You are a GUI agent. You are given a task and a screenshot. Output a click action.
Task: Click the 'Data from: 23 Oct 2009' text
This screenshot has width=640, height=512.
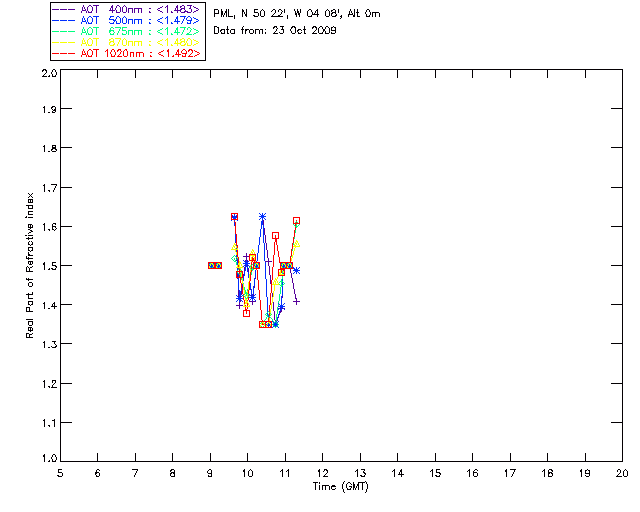275,30
